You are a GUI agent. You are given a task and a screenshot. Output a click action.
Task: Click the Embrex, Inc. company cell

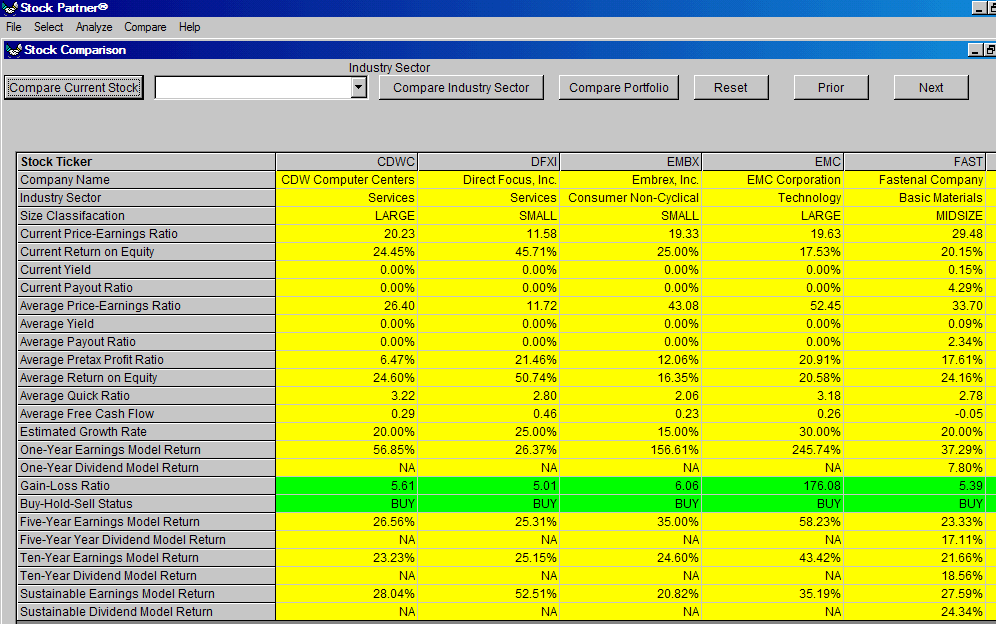click(631, 180)
